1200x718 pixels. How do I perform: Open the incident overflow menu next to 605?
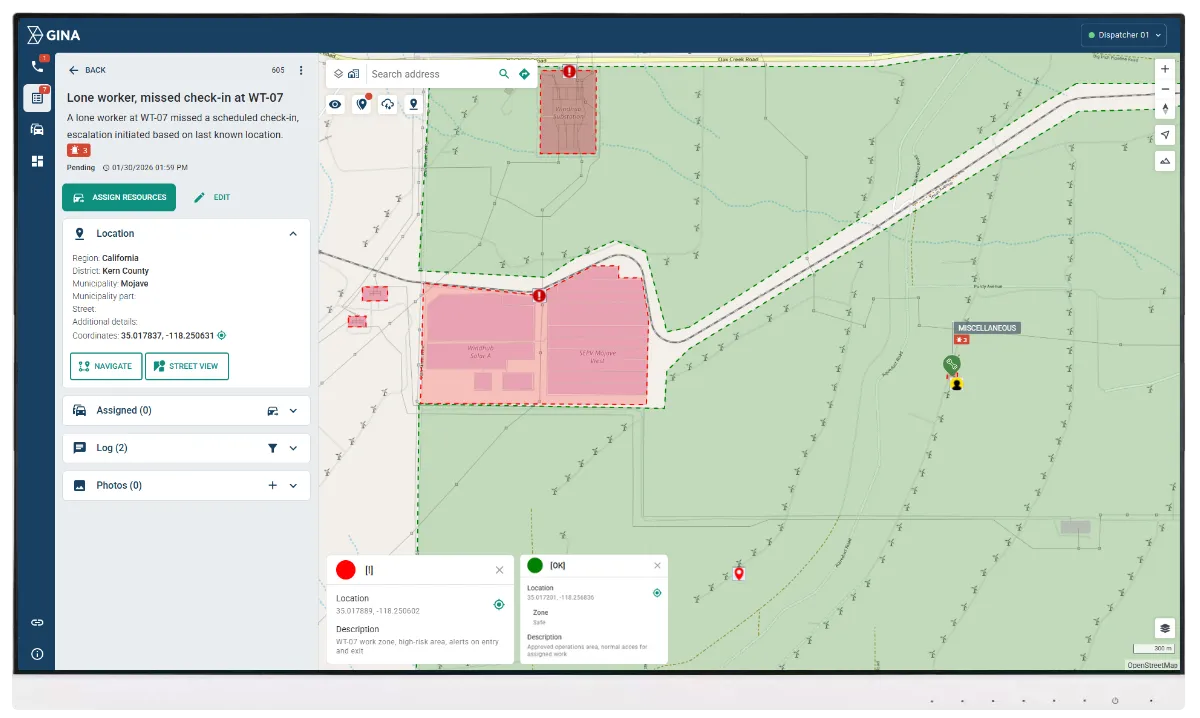tap(301, 70)
